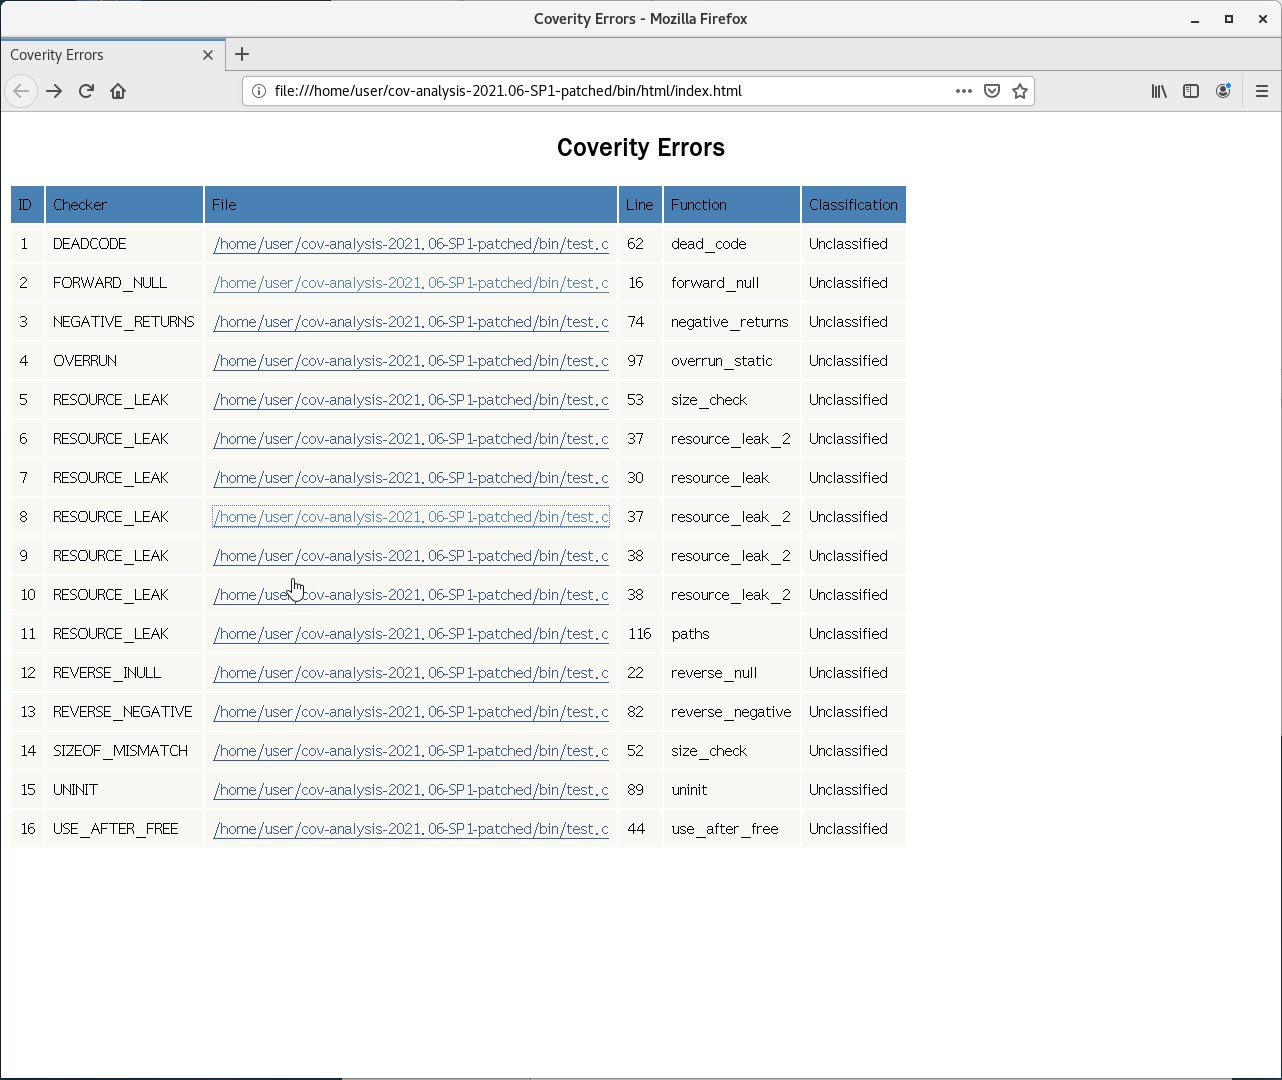Minimize the Firefox window

(1195, 19)
